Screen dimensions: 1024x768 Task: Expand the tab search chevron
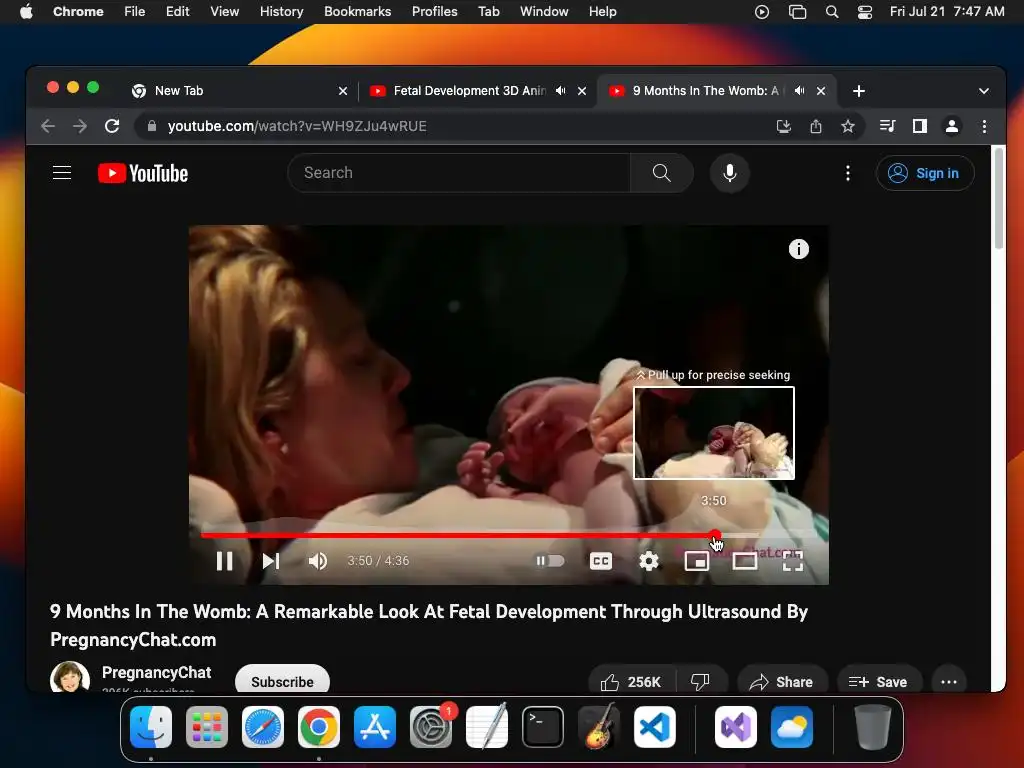click(x=984, y=91)
